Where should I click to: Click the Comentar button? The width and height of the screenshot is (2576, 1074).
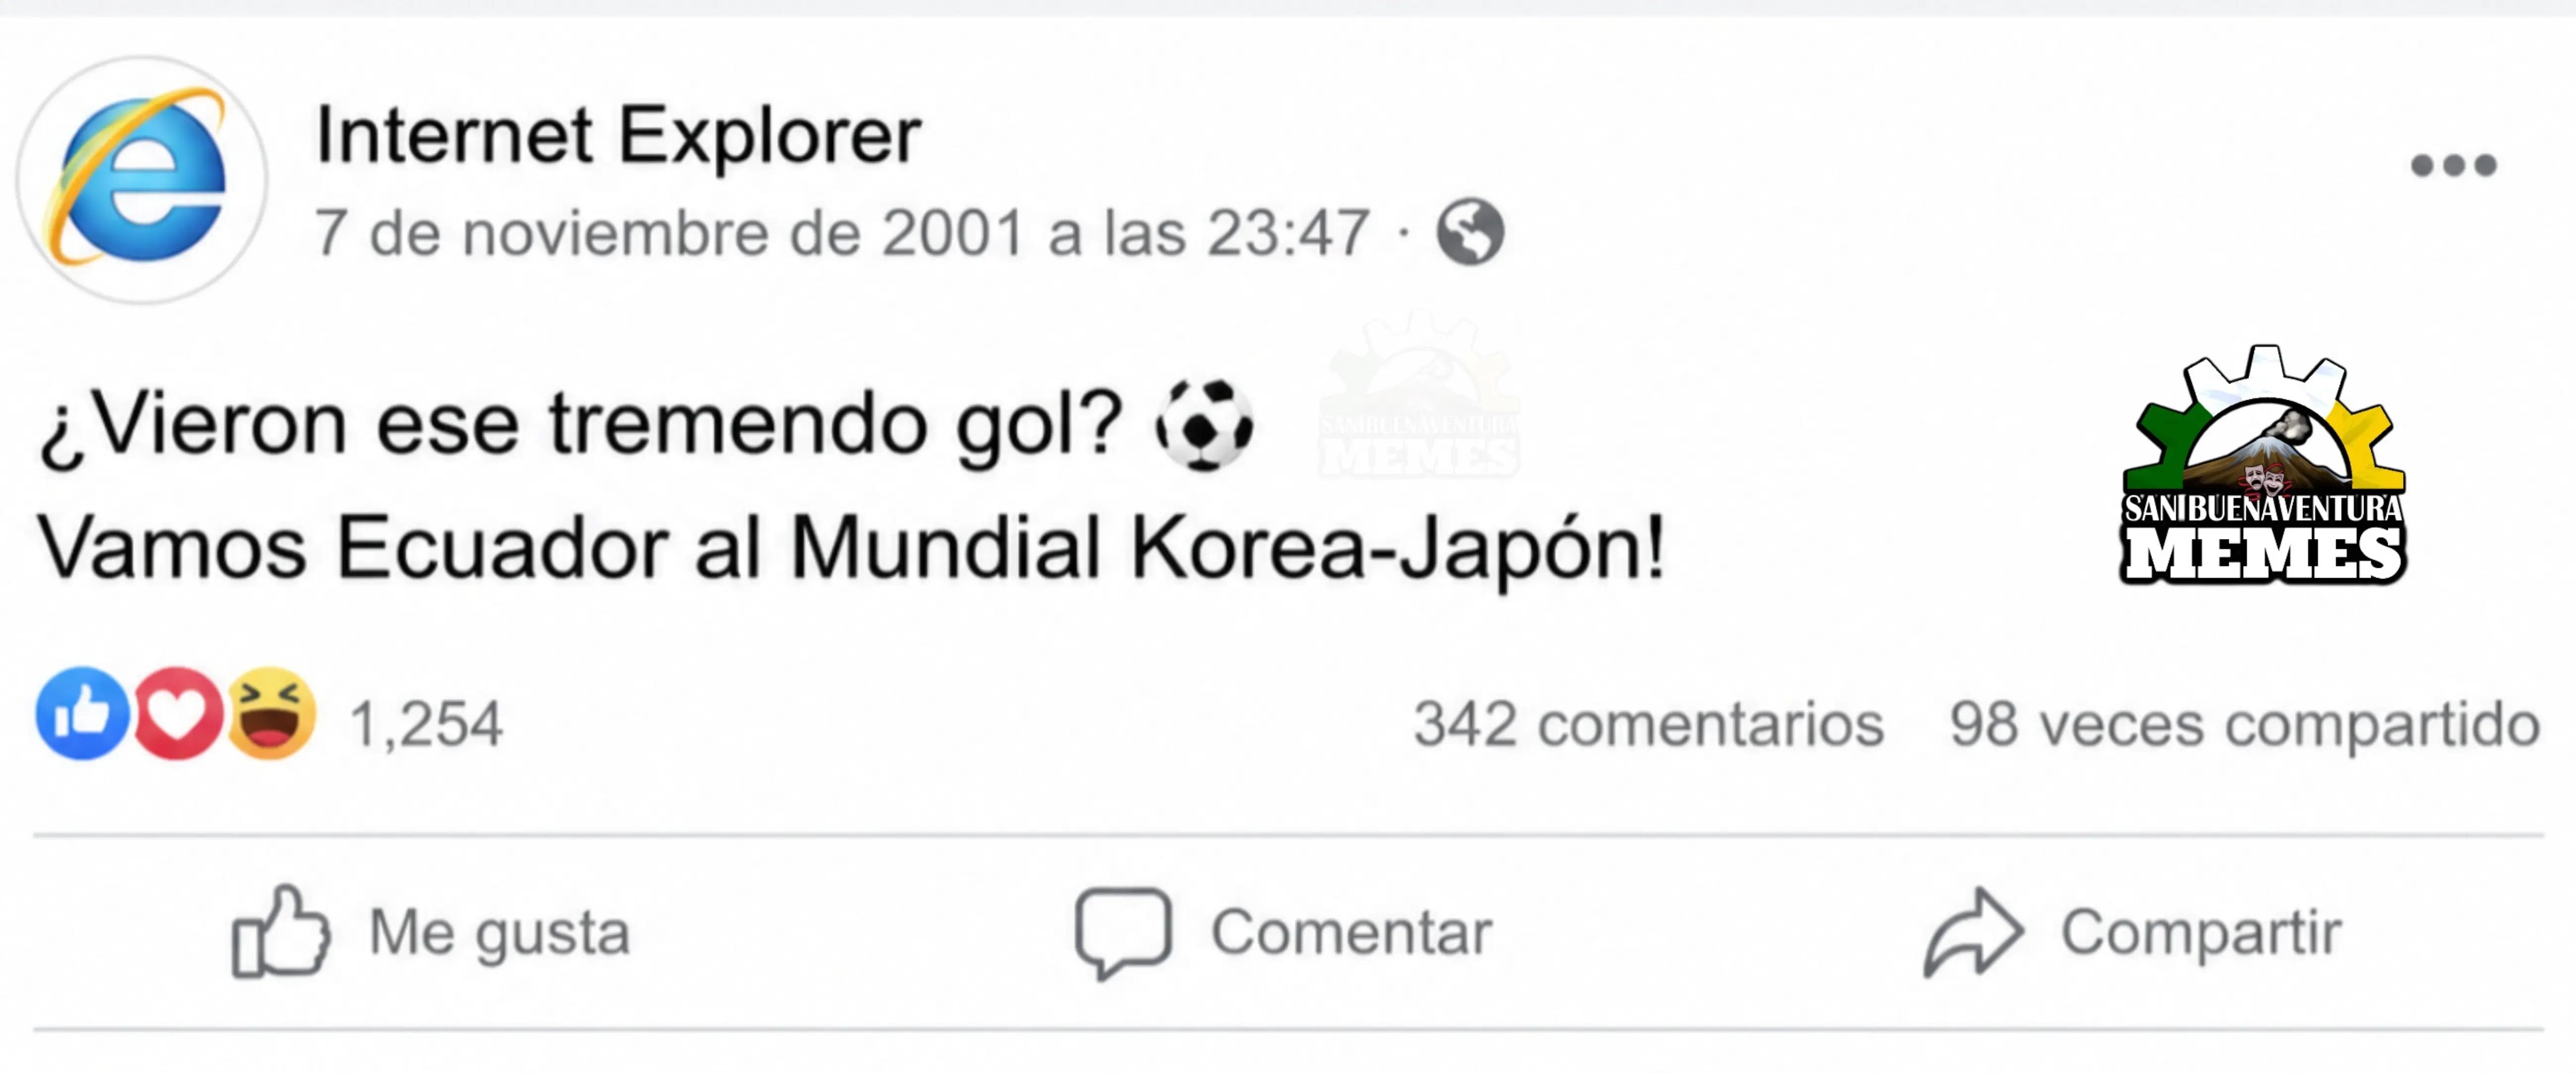coord(1284,932)
